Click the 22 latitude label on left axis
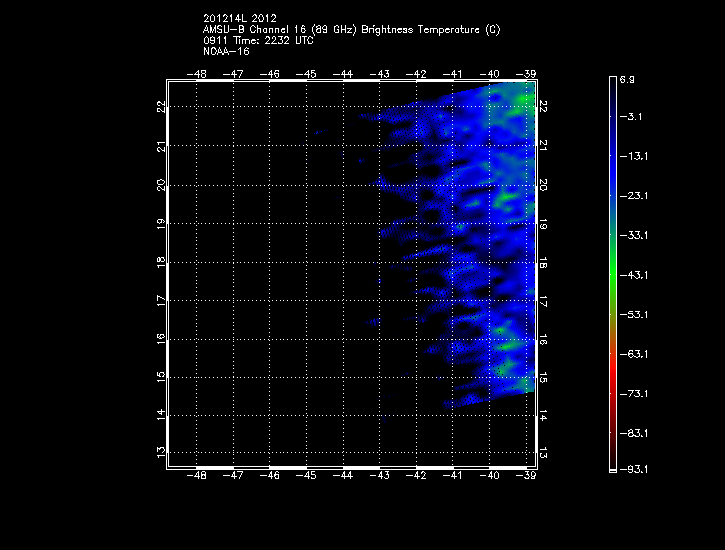Screen dimensions: 725x550 pos(160,107)
